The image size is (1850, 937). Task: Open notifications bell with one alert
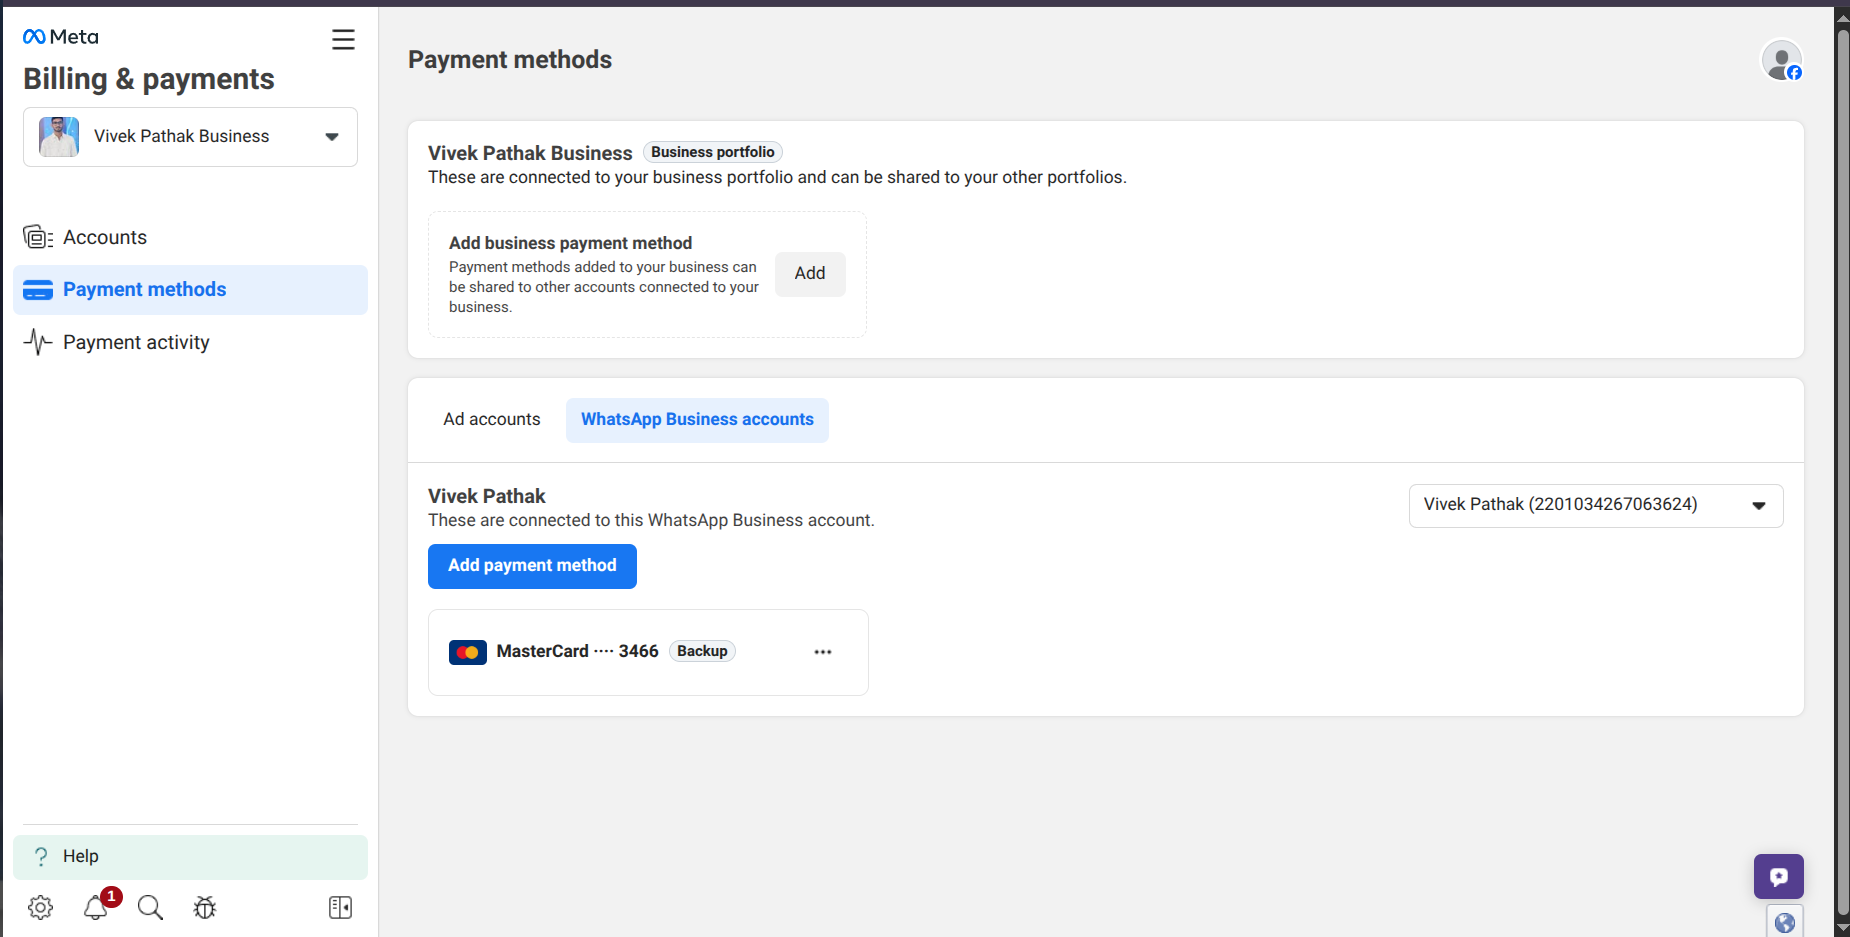(x=96, y=907)
